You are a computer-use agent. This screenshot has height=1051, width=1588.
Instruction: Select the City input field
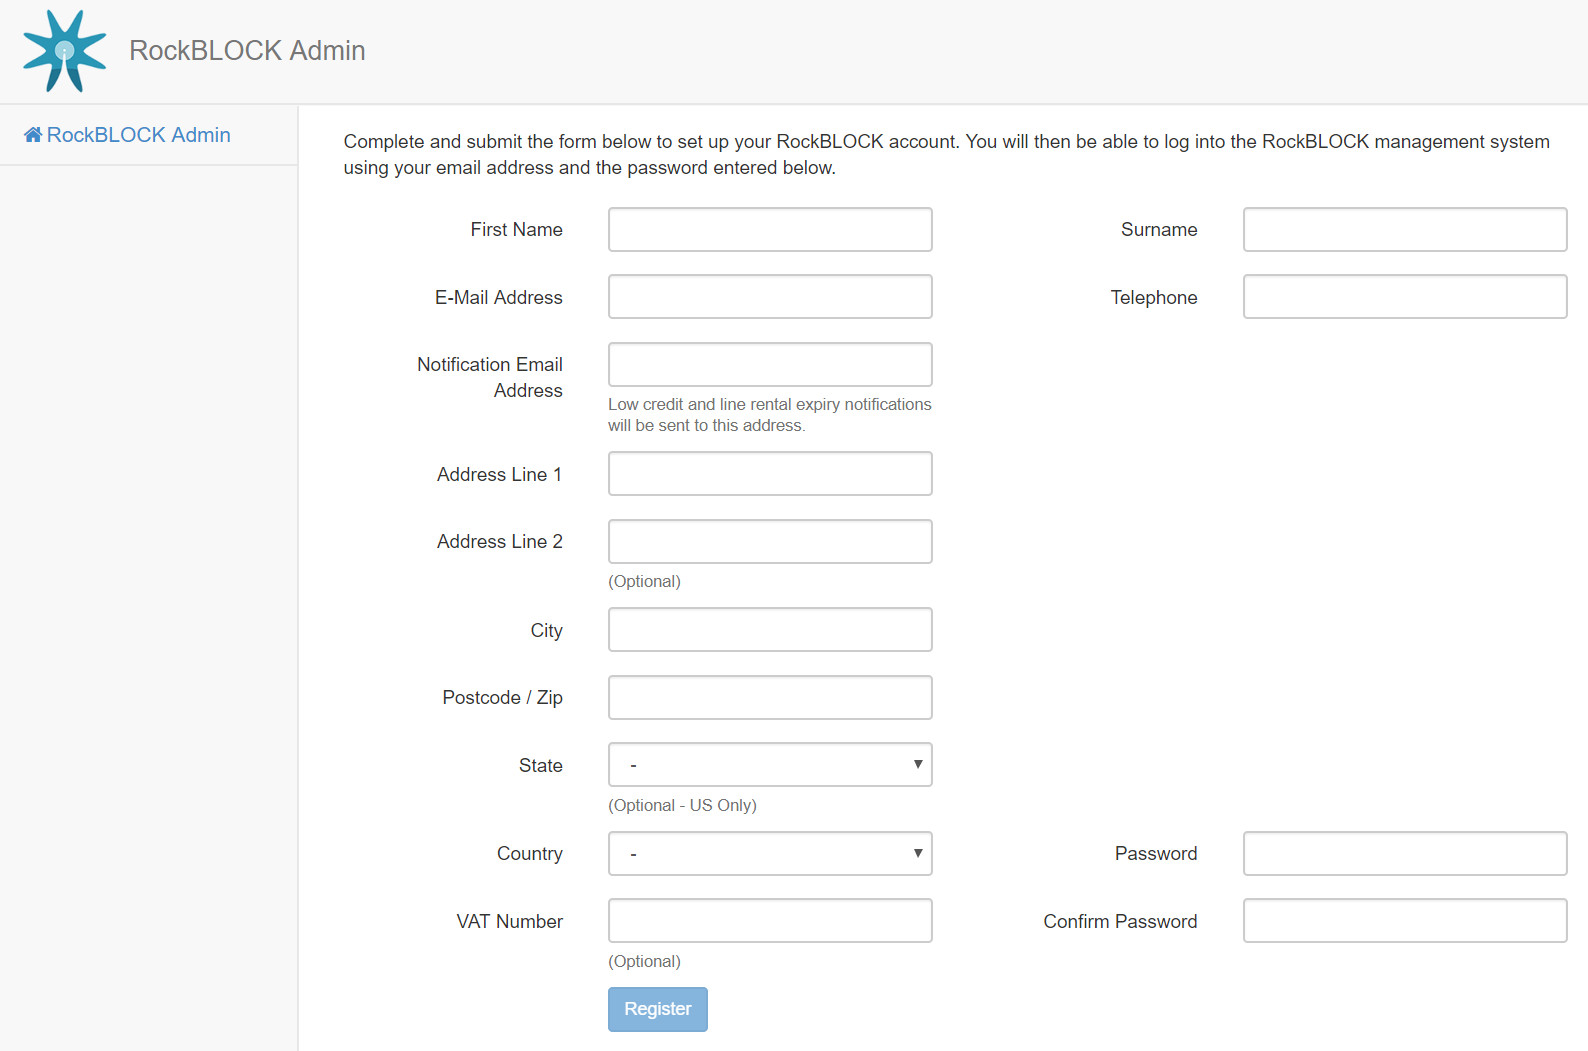pyautogui.click(x=770, y=630)
